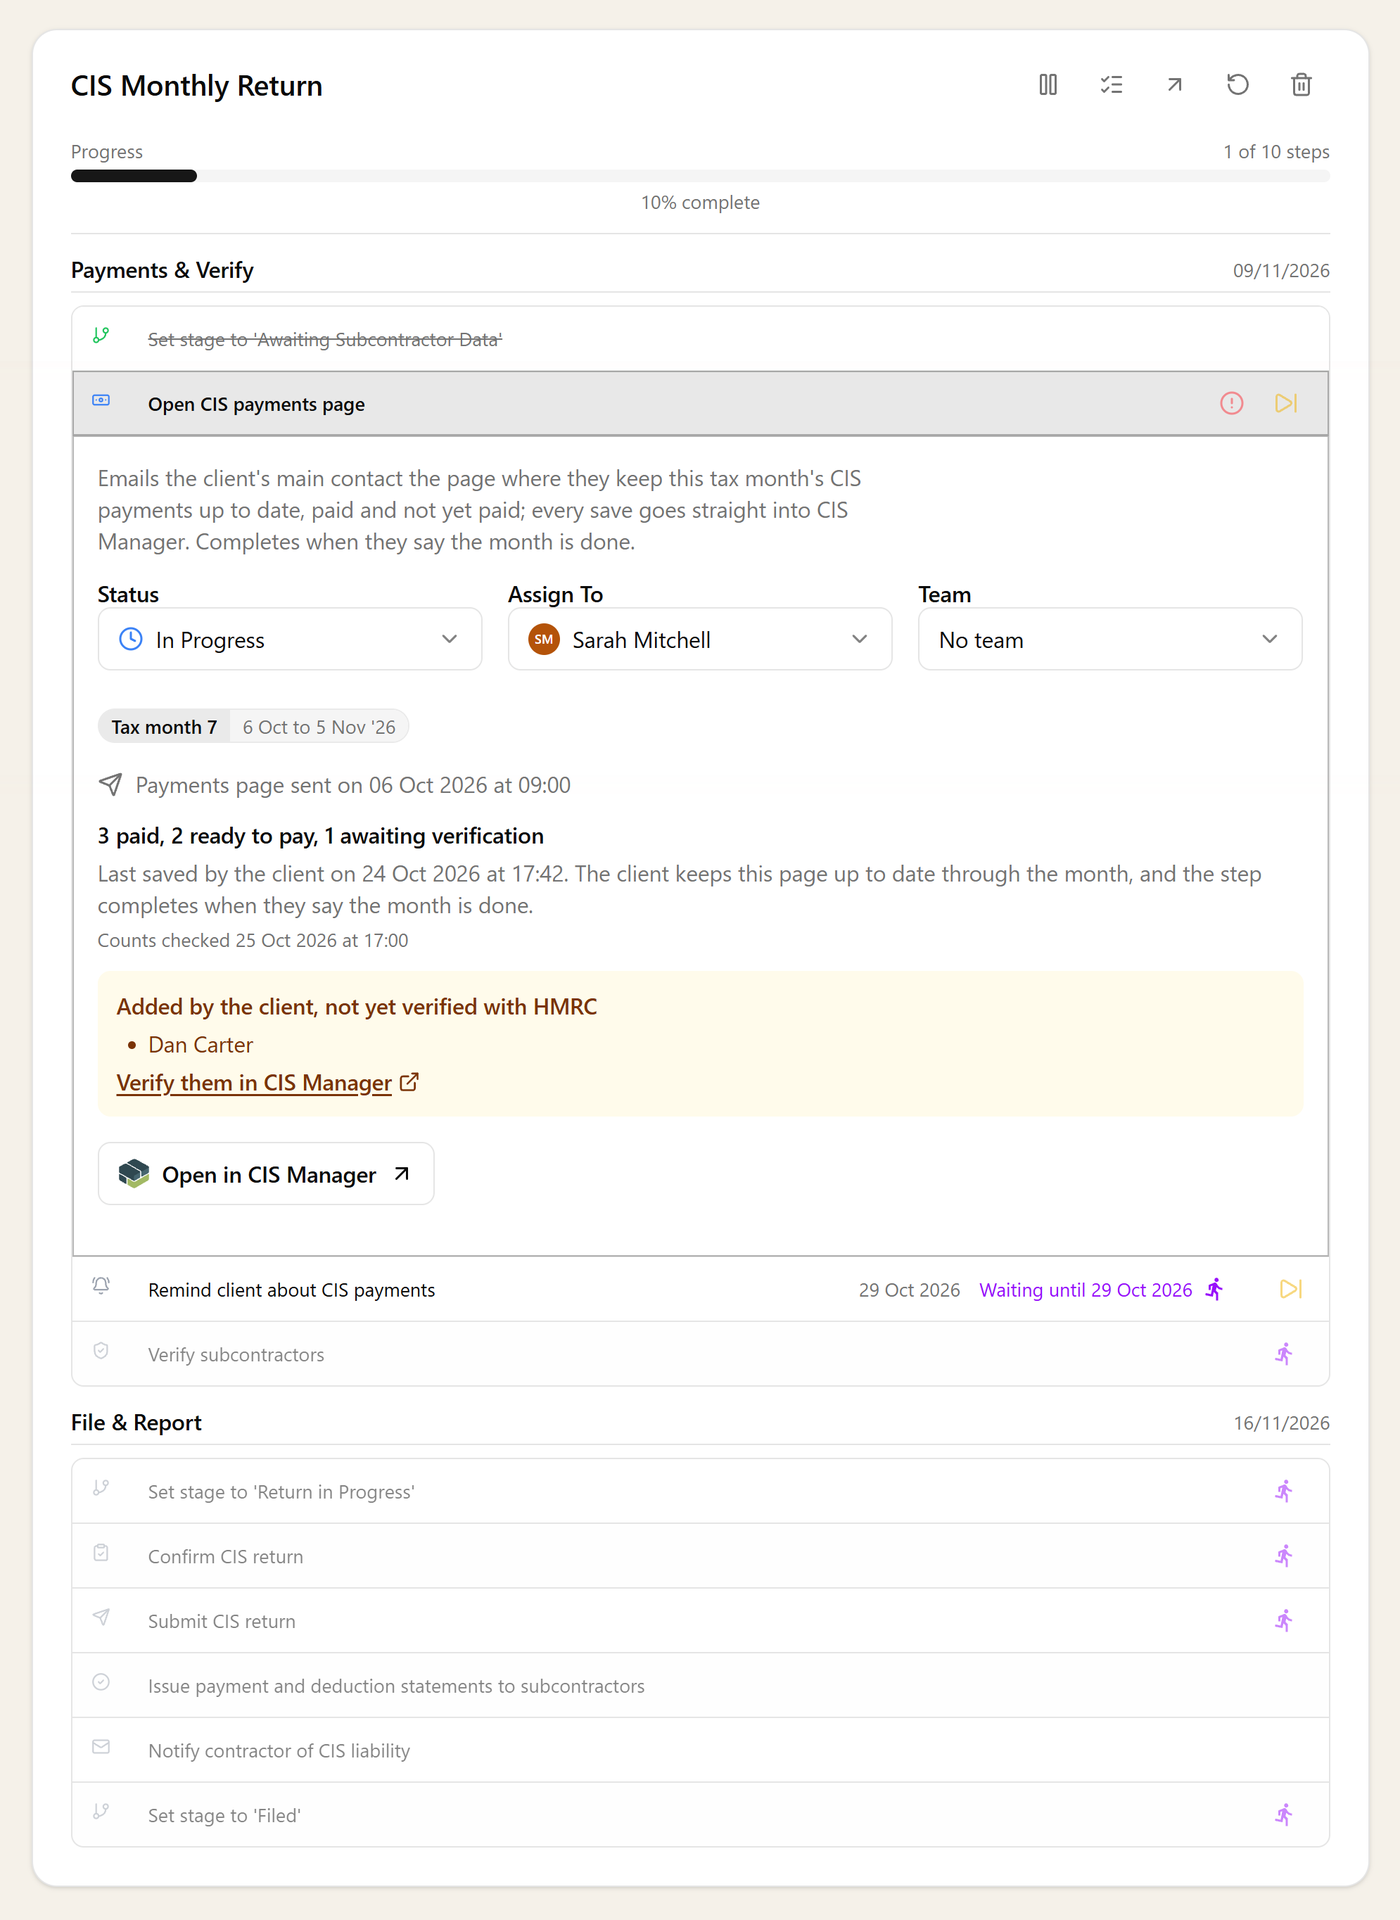Click the running-person icon beside Waiting until 29 Oct 2026
This screenshot has width=1400, height=1920.
pyautogui.click(x=1215, y=1289)
